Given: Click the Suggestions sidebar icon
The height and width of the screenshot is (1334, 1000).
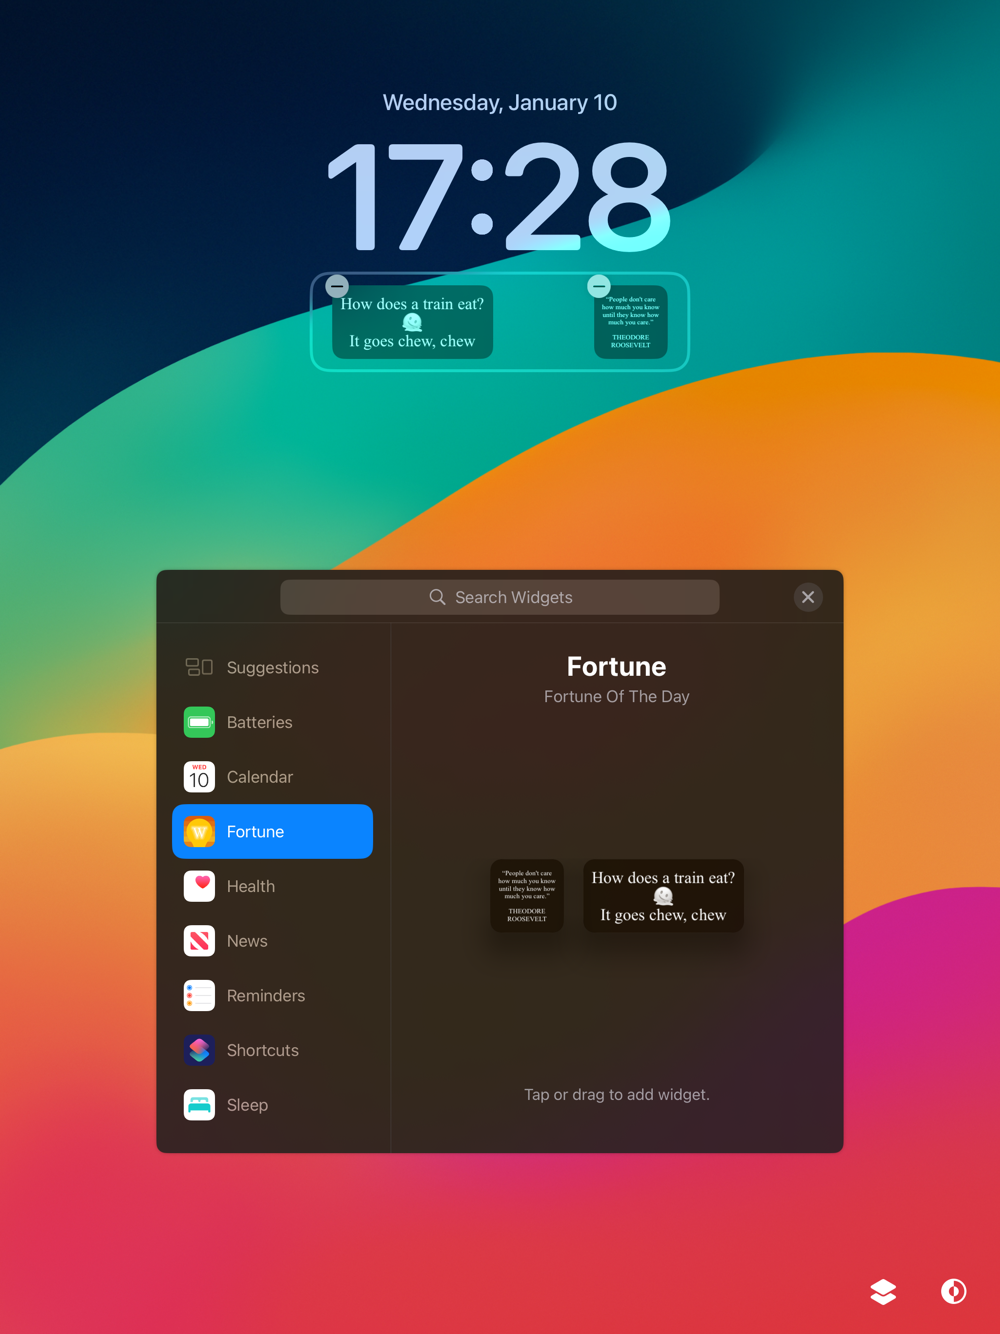Looking at the screenshot, I should point(199,667).
